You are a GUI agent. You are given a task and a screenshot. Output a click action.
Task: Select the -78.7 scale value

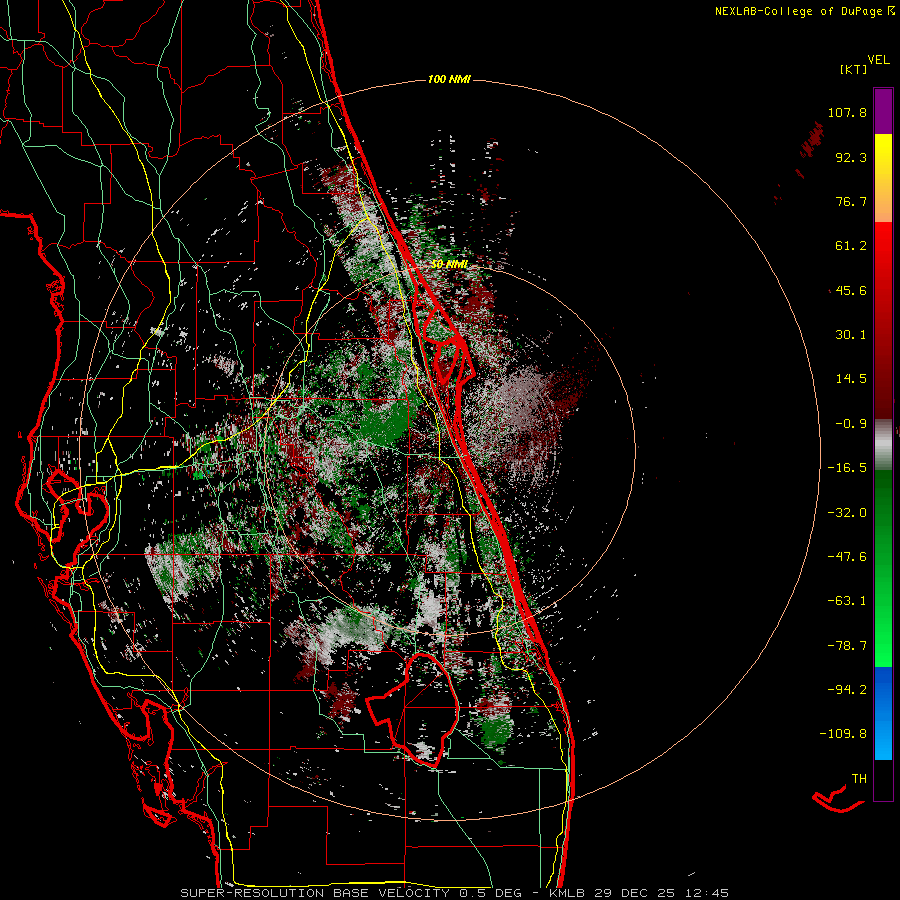tap(847, 646)
